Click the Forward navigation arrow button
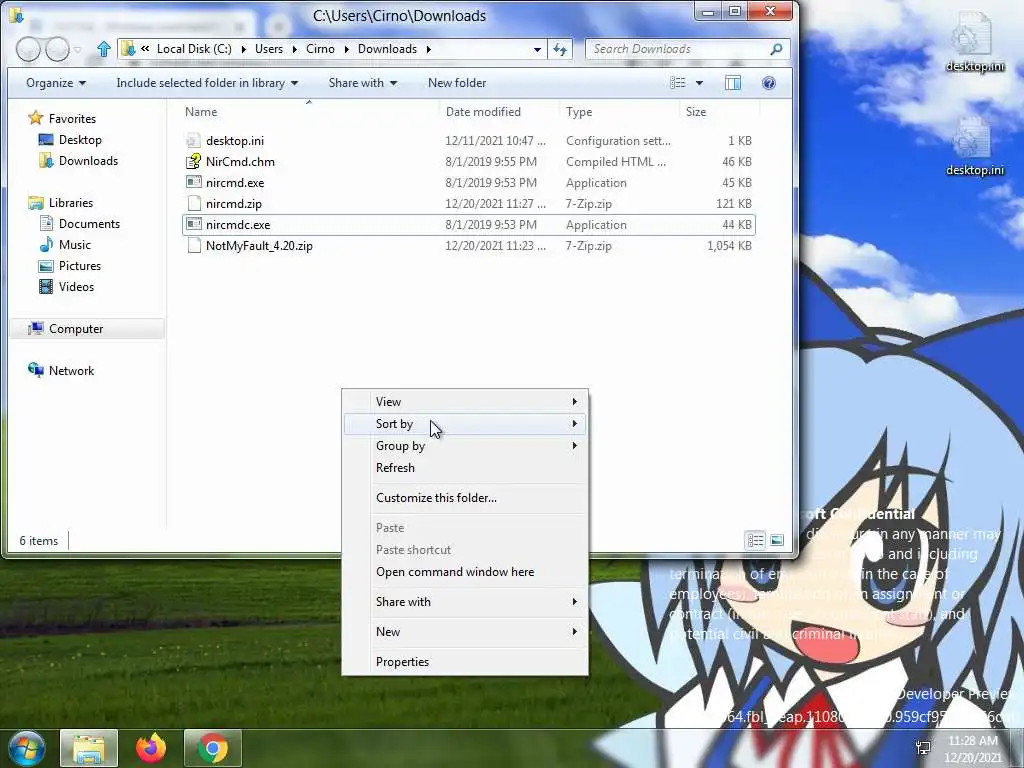The height and width of the screenshot is (768, 1024). pos(57,50)
